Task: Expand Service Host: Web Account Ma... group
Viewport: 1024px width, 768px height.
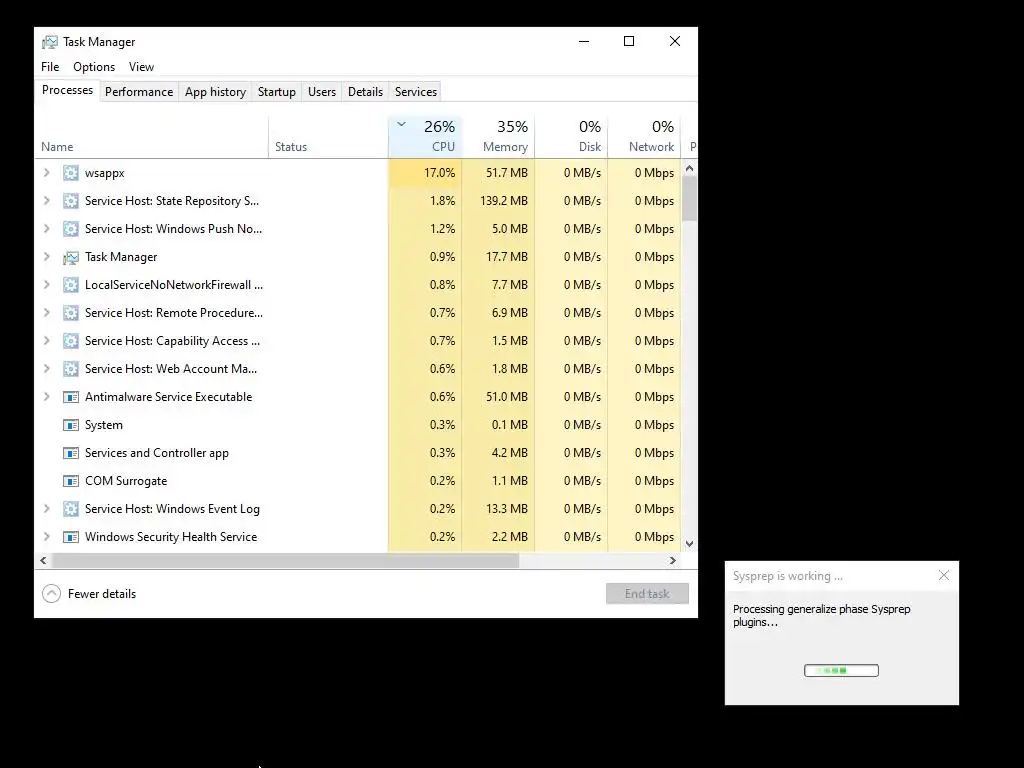Action: click(x=46, y=369)
